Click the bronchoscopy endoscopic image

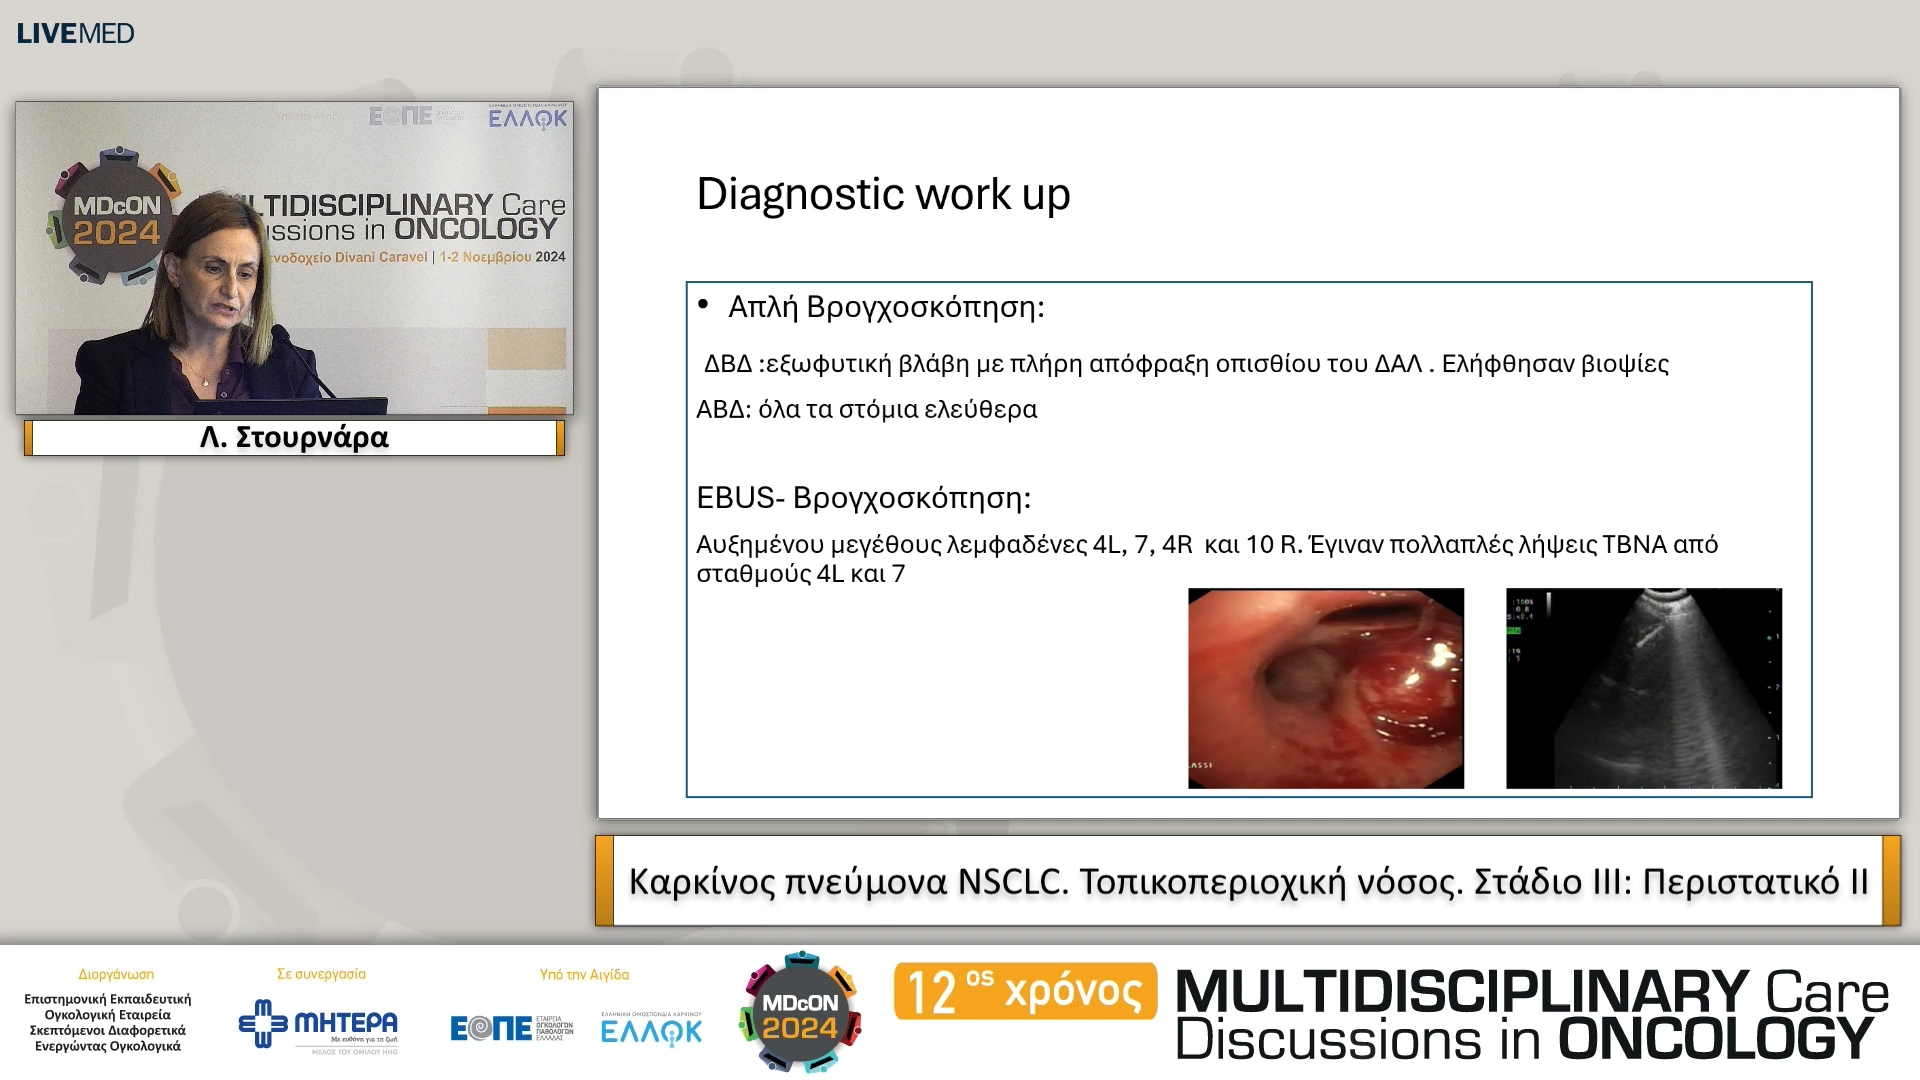pyautogui.click(x=1325, y=688)
